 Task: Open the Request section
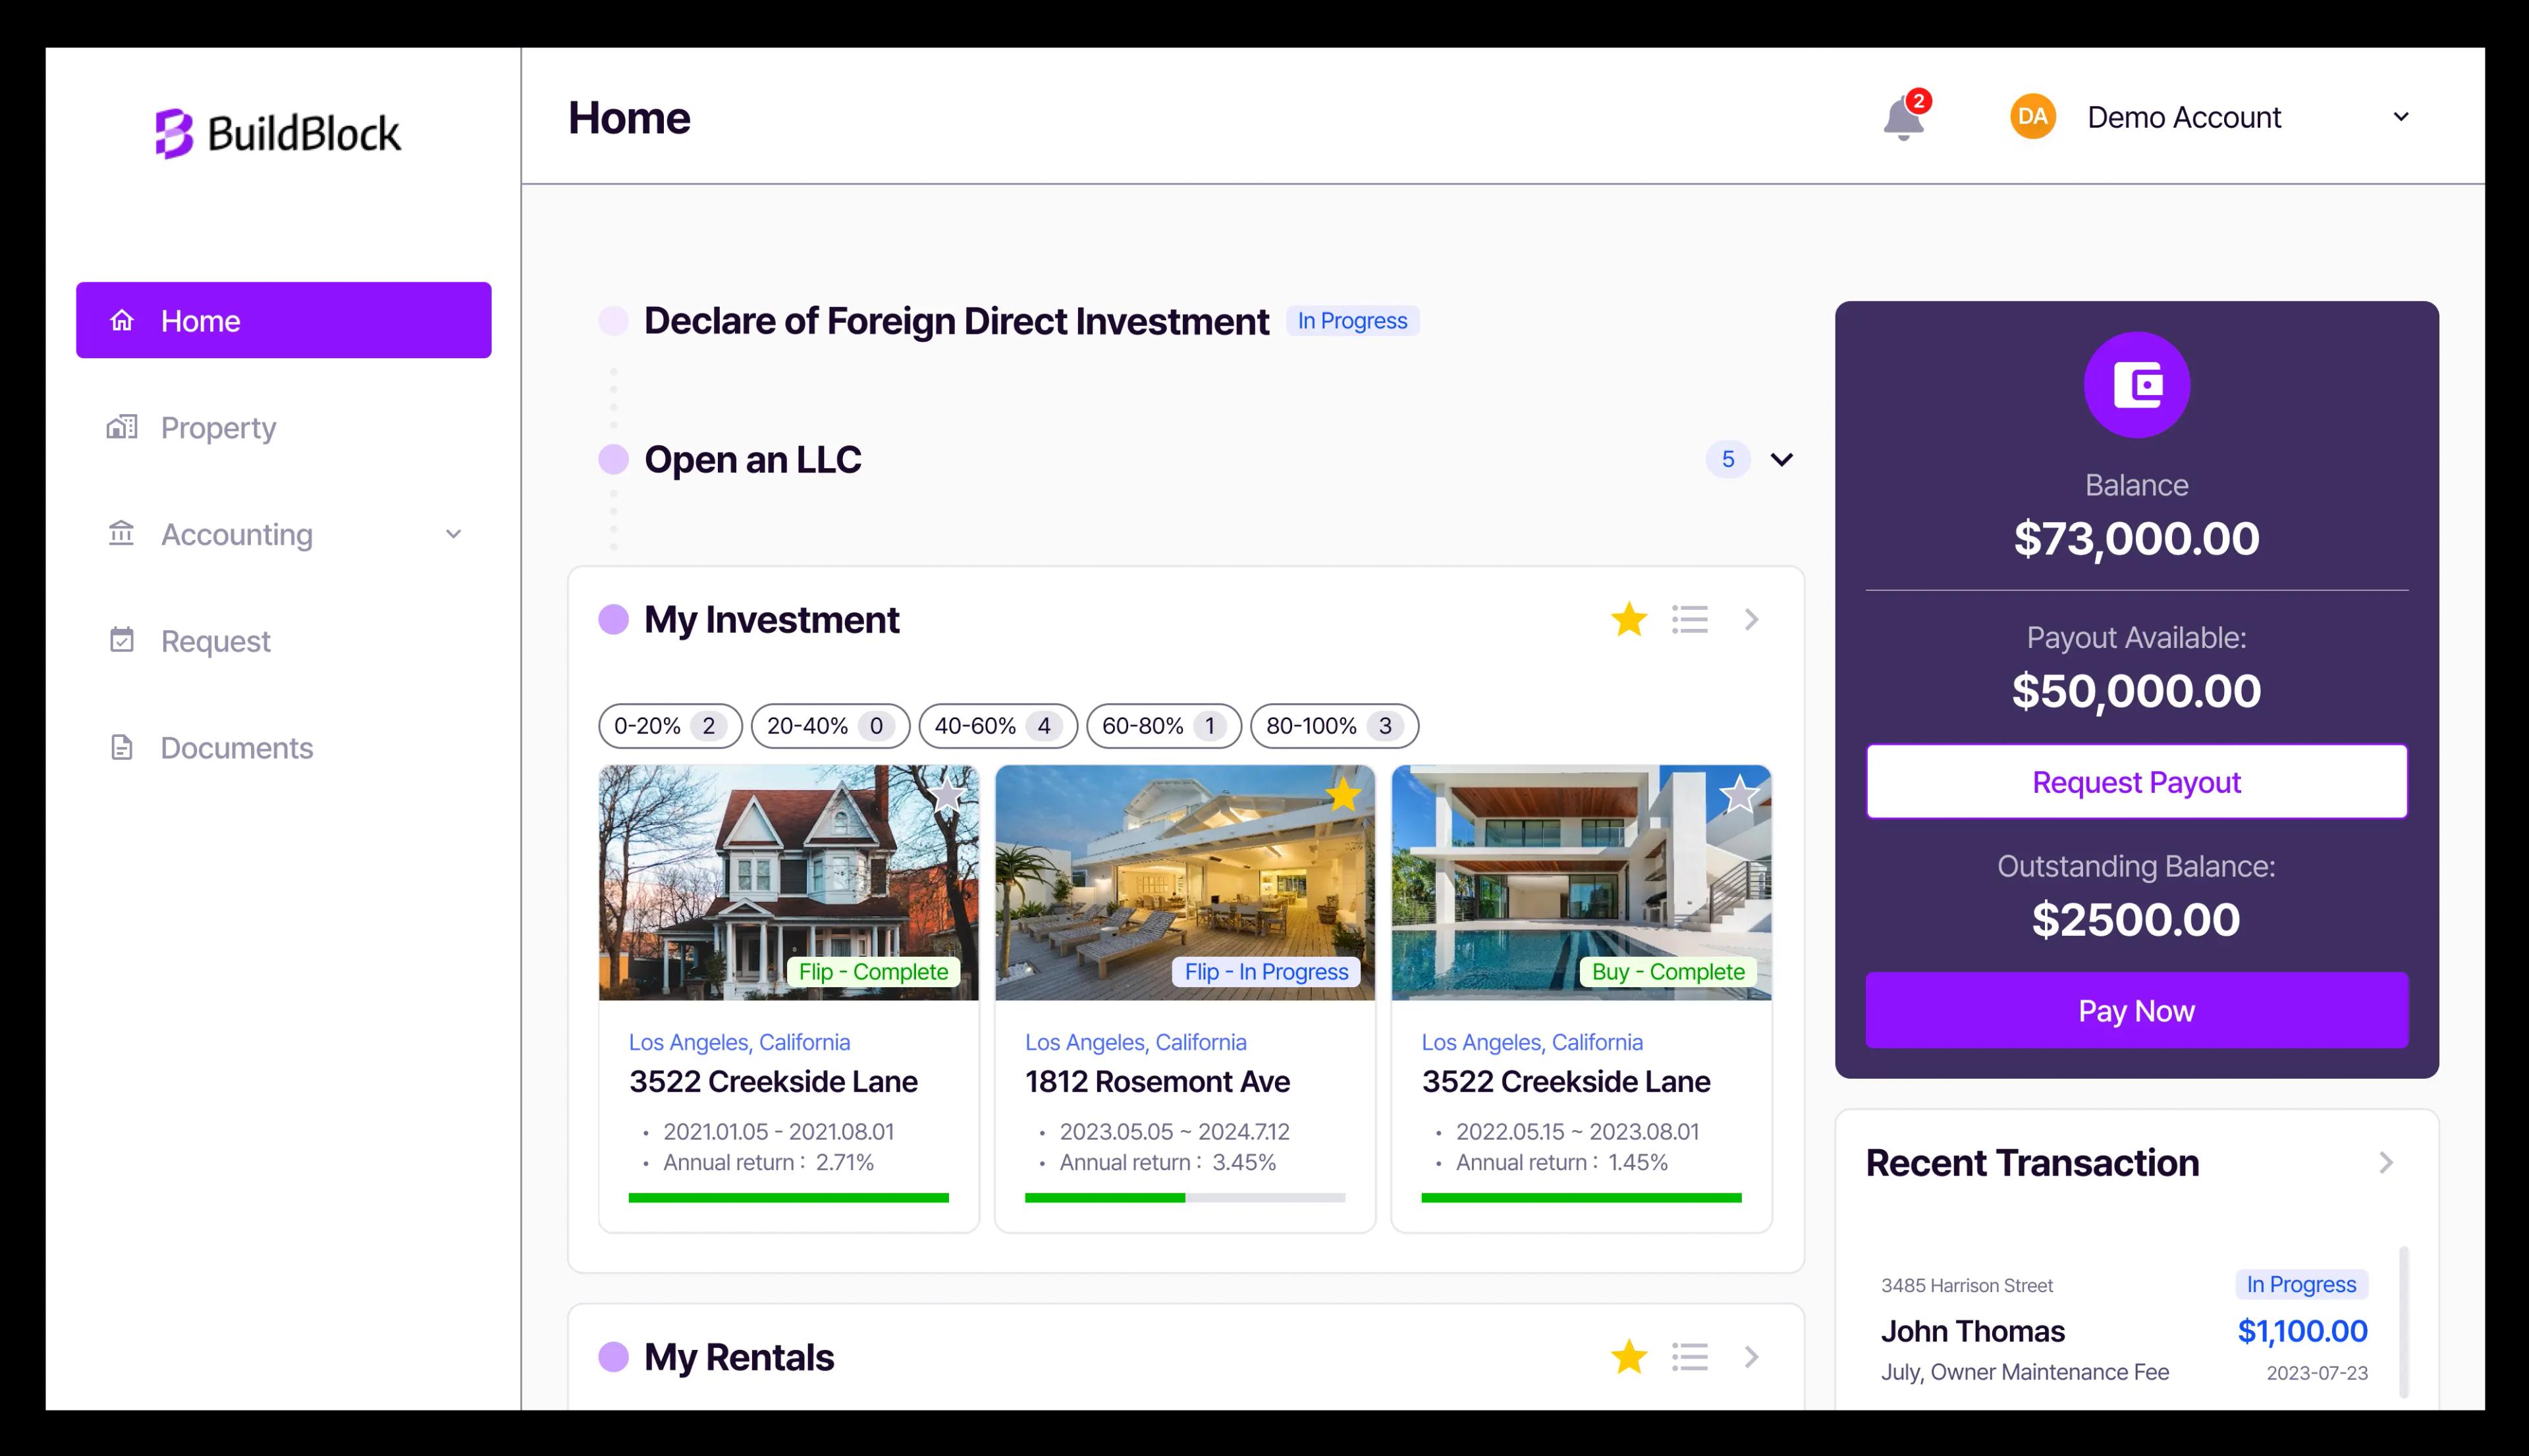click(x=283, y=640)
